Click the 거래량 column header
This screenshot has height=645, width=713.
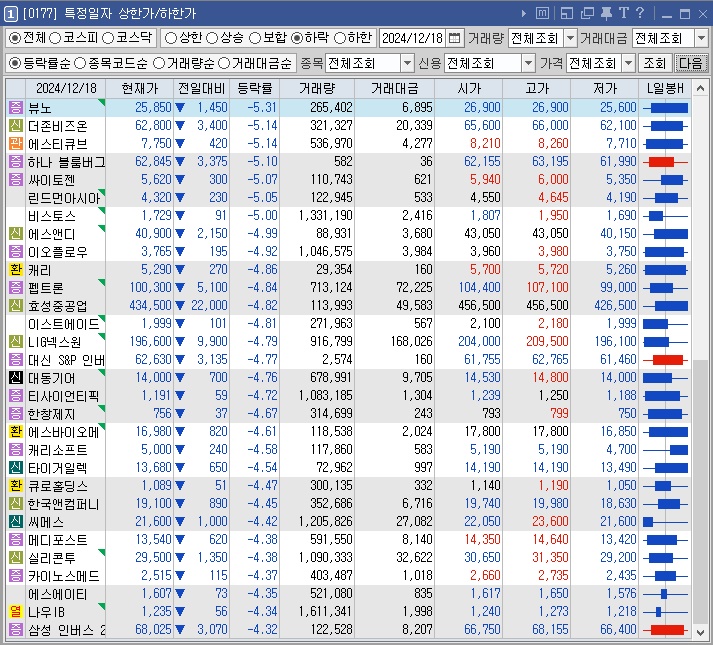[317, 88]
